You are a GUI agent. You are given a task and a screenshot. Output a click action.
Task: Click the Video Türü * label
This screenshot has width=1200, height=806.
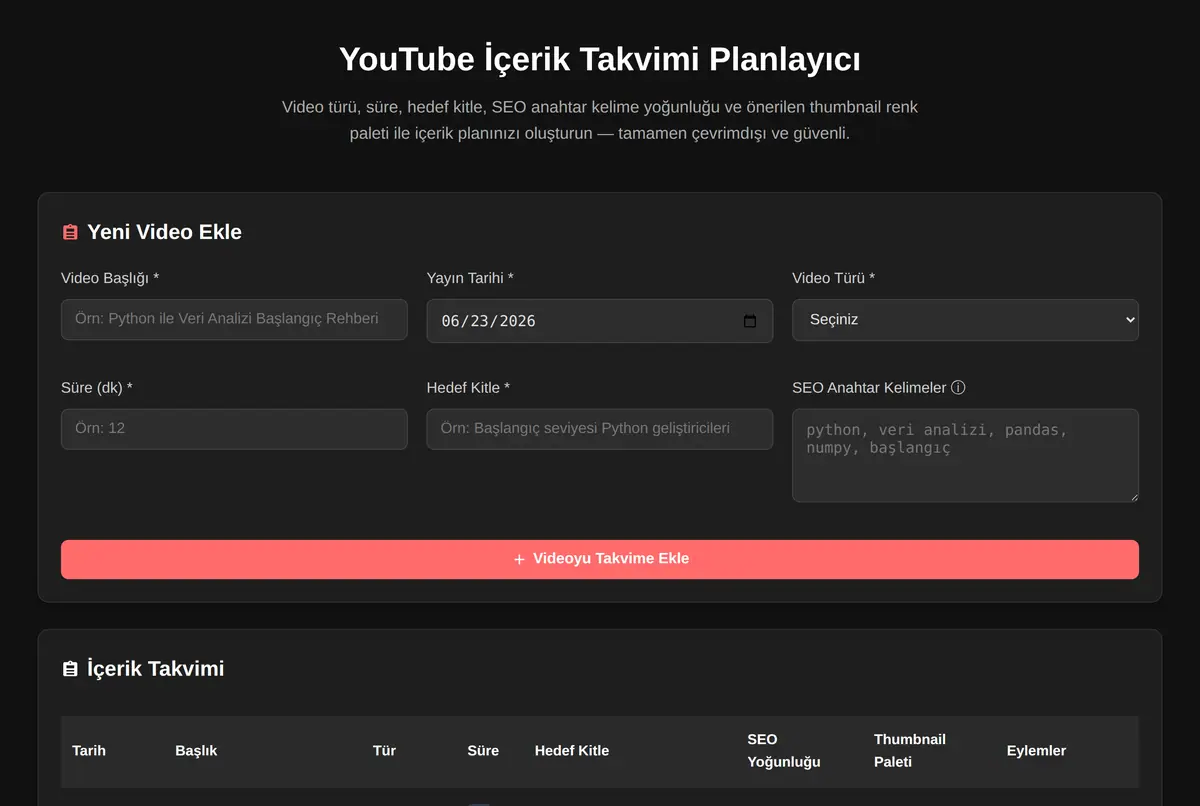pos(833,278)
